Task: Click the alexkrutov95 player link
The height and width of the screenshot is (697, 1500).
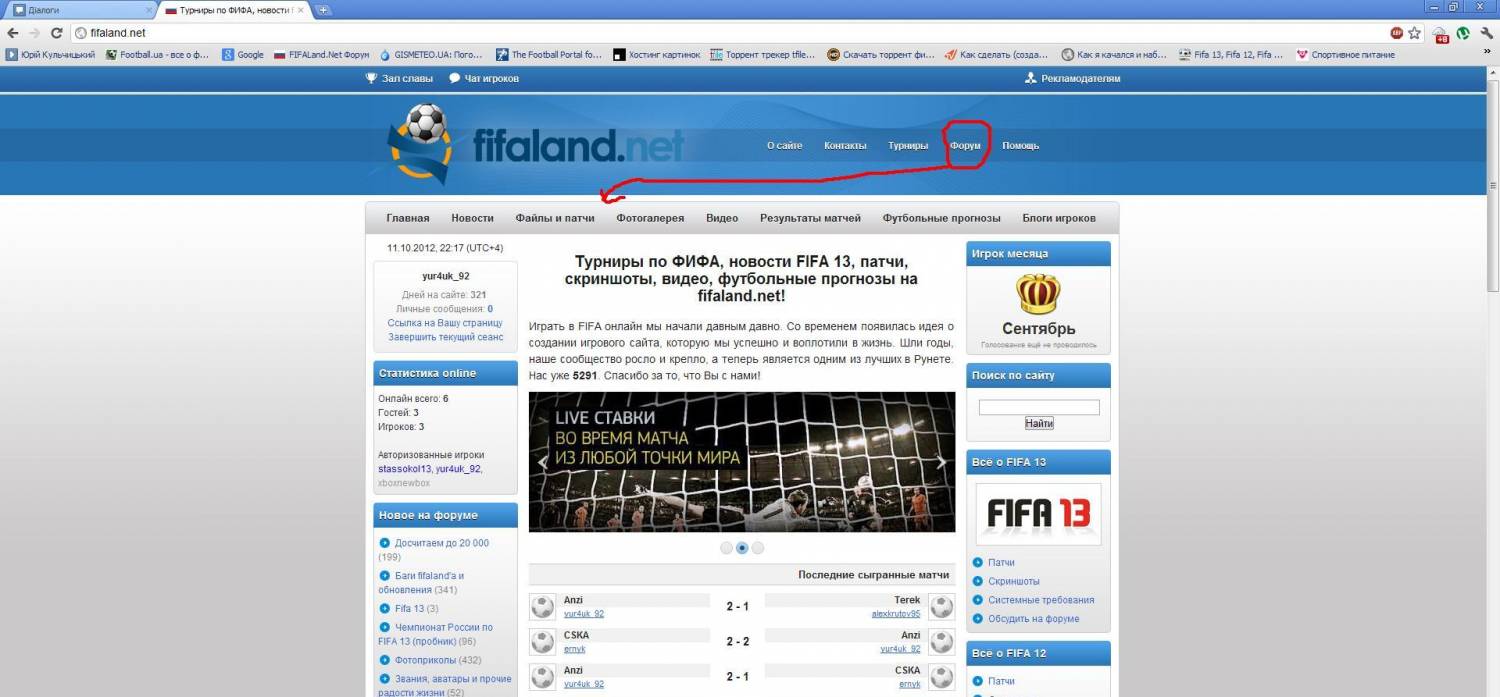Action: point(896,614)
